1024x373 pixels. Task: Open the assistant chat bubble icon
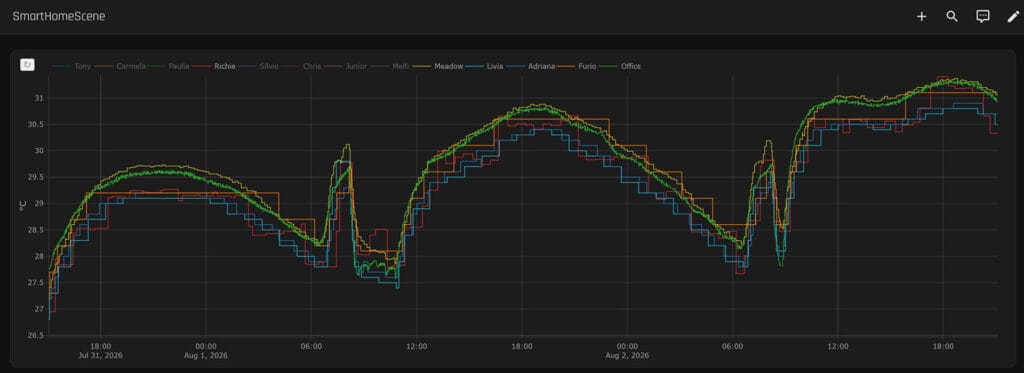pos(983,17)
